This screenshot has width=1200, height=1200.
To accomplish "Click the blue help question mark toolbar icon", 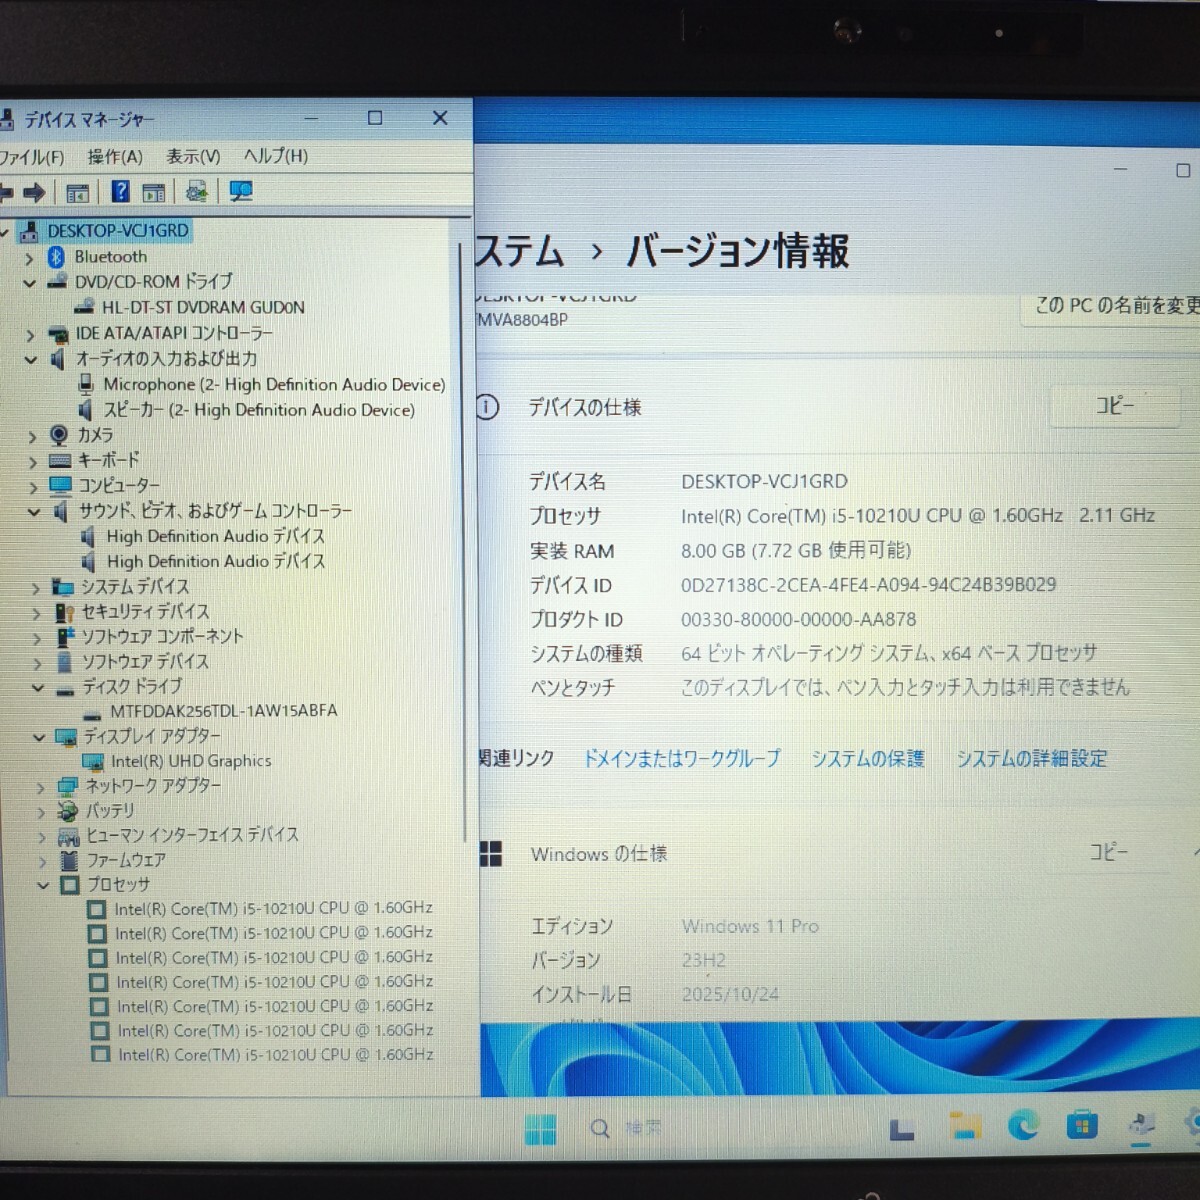I will coord(120,191).
